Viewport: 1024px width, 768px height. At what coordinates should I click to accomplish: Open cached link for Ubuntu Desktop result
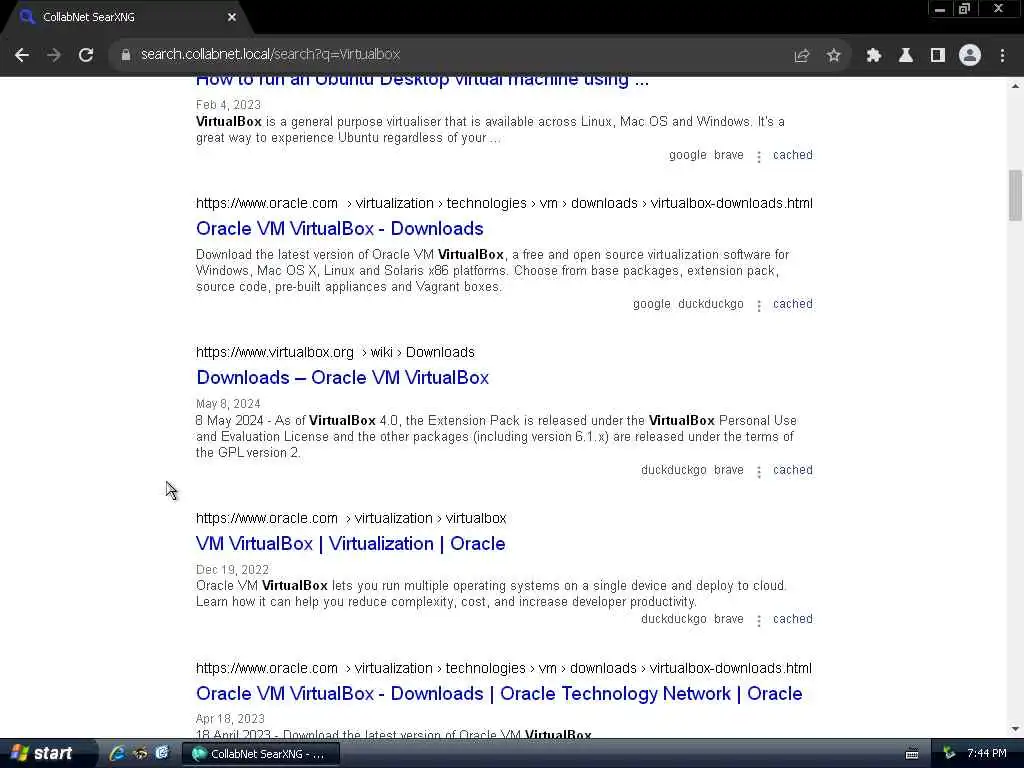tap(793, 155)
